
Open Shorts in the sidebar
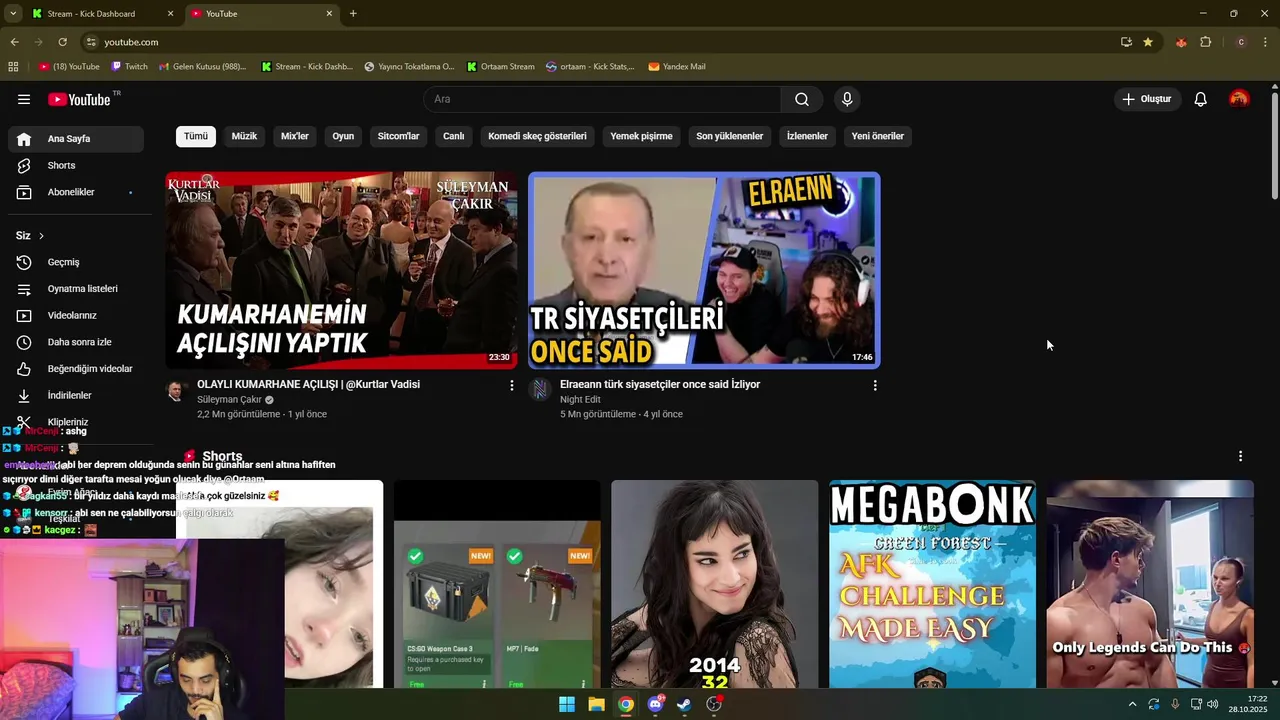pos(76,165)
